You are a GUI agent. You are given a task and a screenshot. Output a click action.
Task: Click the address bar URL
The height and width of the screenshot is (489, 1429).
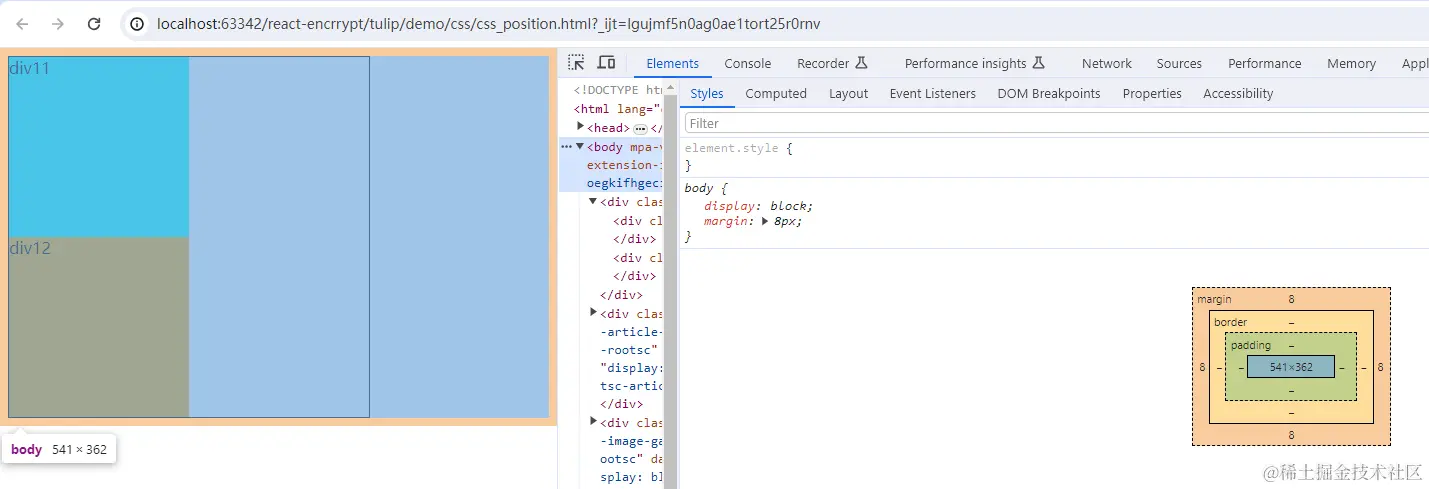489,23
